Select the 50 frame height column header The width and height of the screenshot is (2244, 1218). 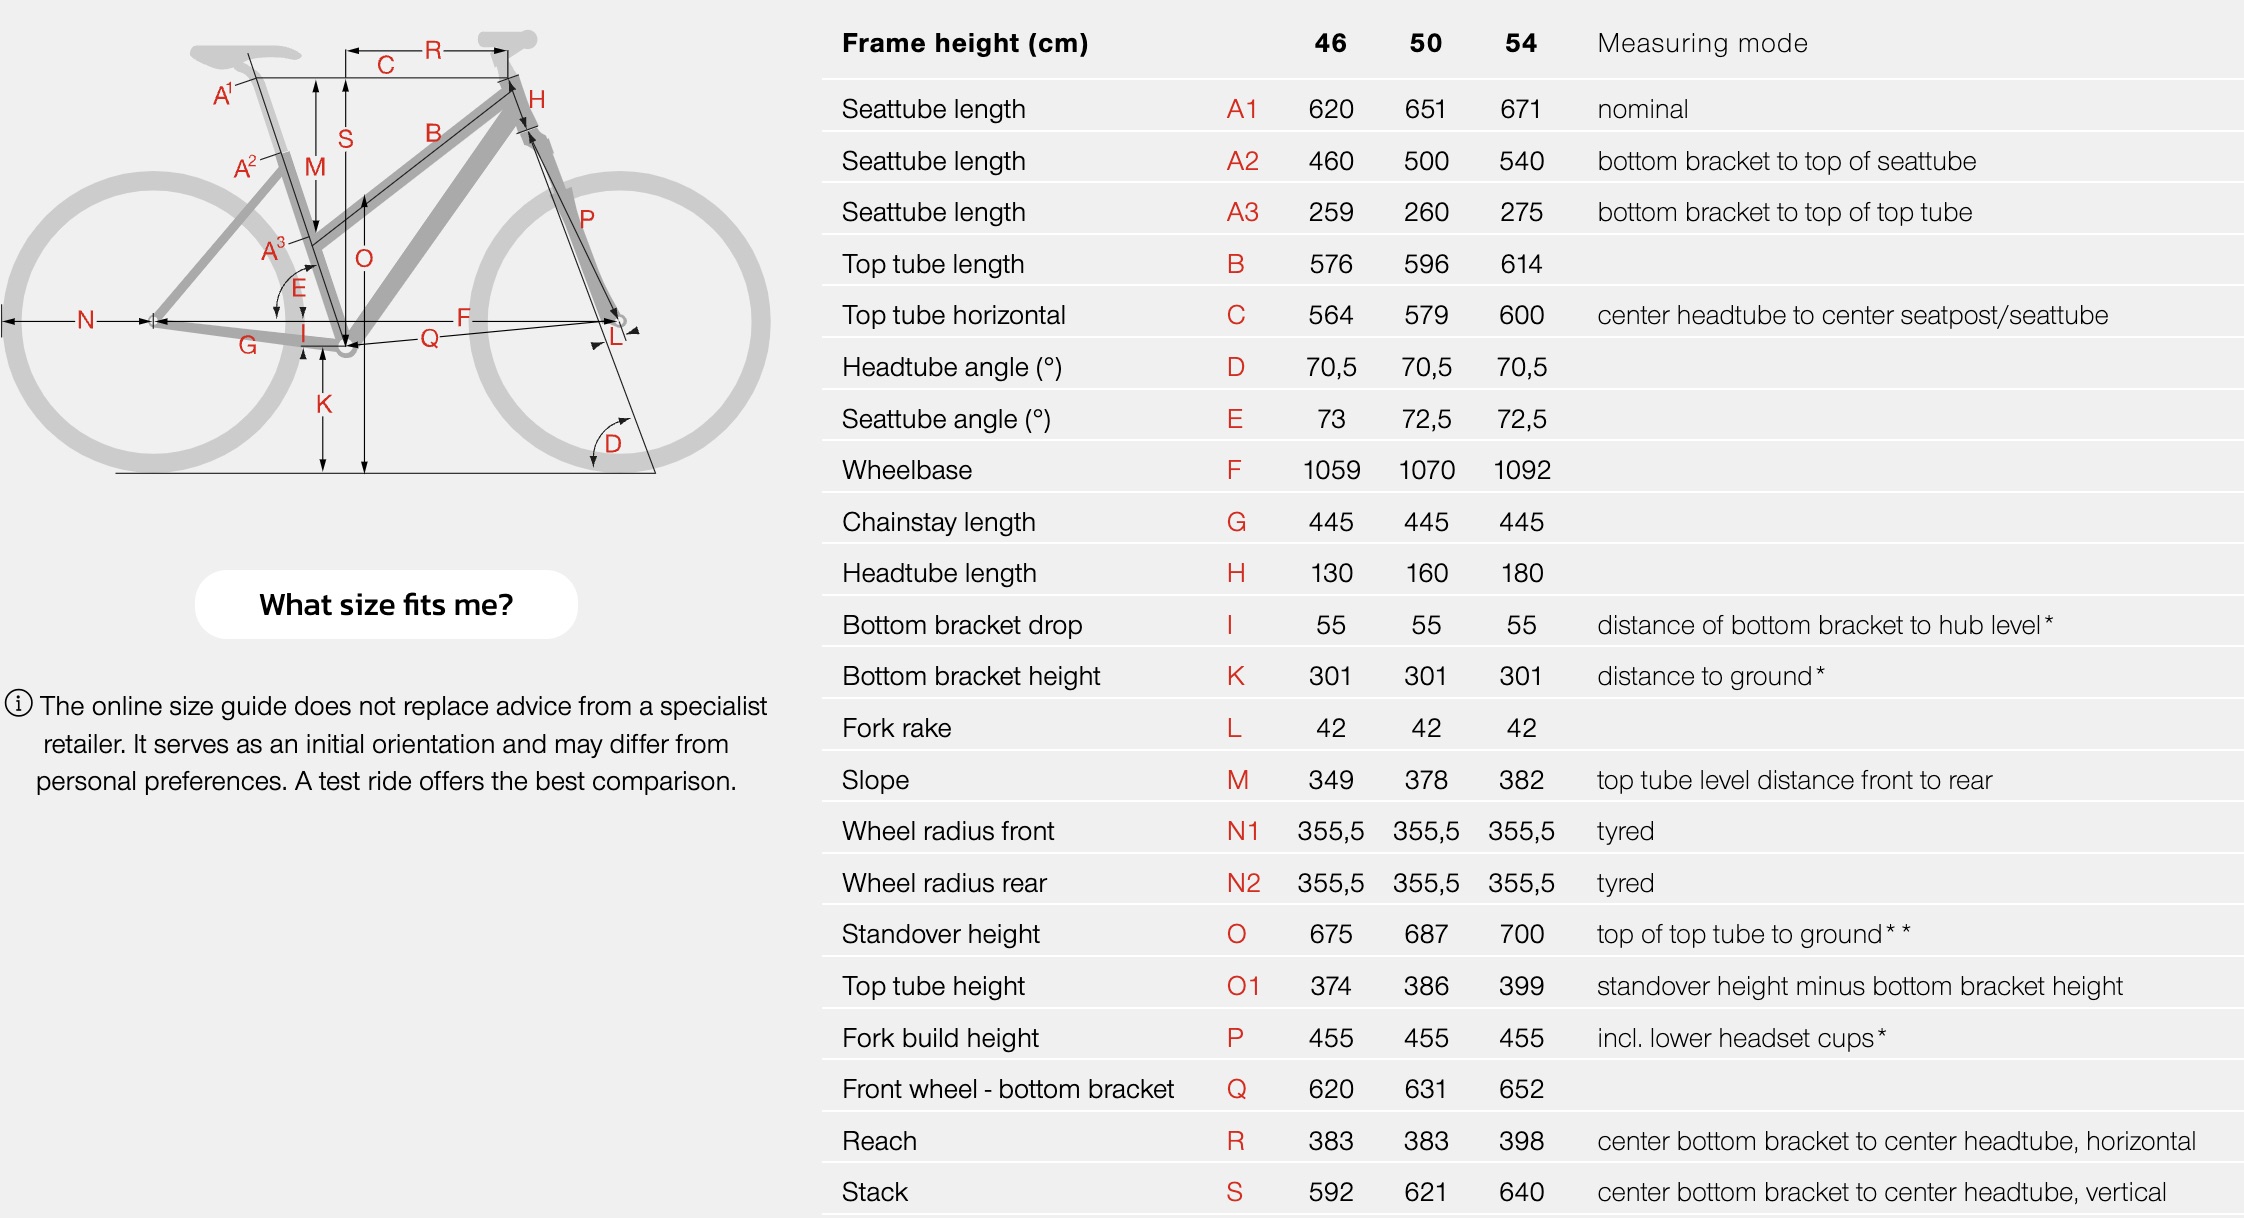click(1425, 43)
